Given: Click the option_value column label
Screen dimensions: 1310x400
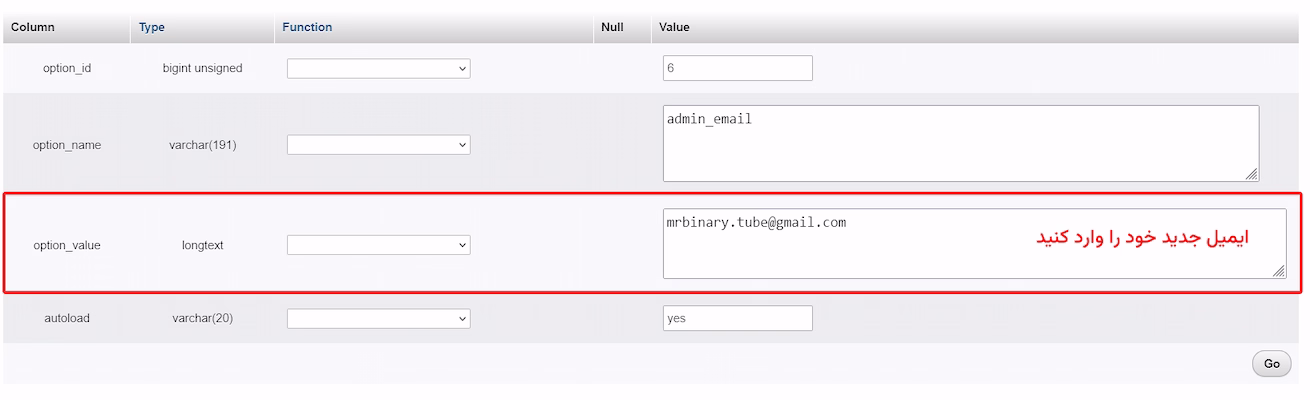Looking at the screenshot, I should (x=67, y=245).
